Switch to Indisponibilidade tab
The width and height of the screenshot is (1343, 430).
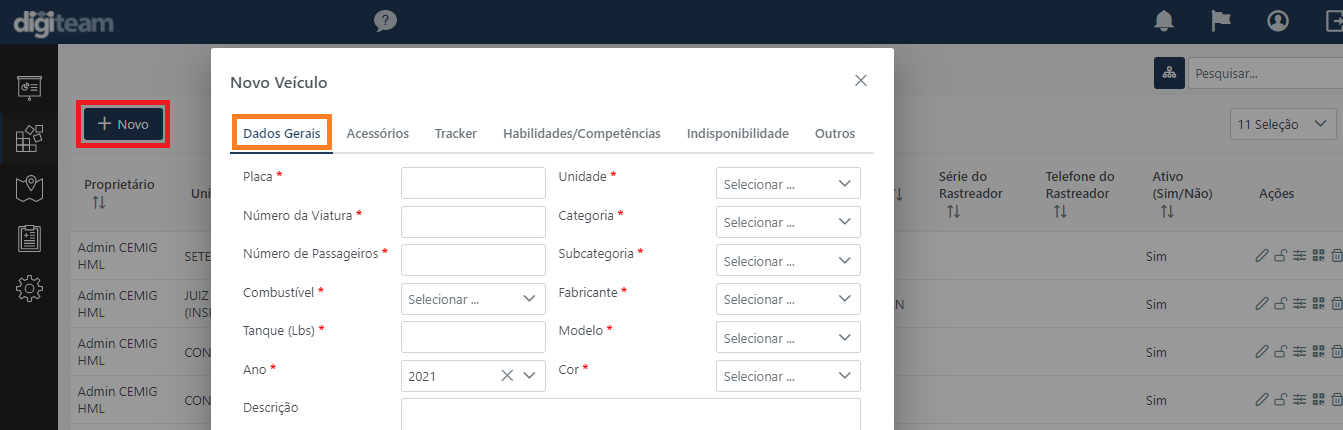pyautogui.click(x=738, y=133)
